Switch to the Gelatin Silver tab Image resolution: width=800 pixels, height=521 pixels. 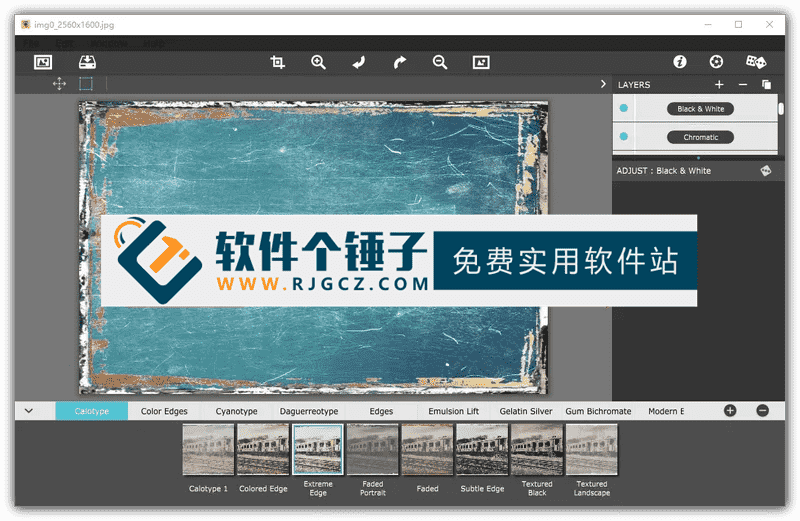pos(526,411)
